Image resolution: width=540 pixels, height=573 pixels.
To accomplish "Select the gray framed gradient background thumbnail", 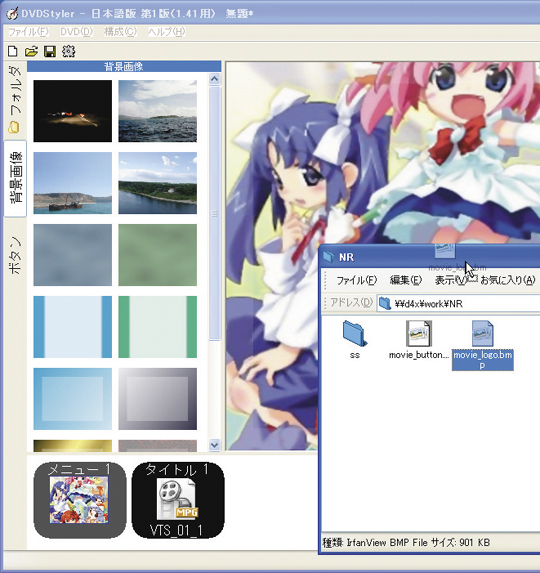I will pyautogui.click(x=157, y=399).
